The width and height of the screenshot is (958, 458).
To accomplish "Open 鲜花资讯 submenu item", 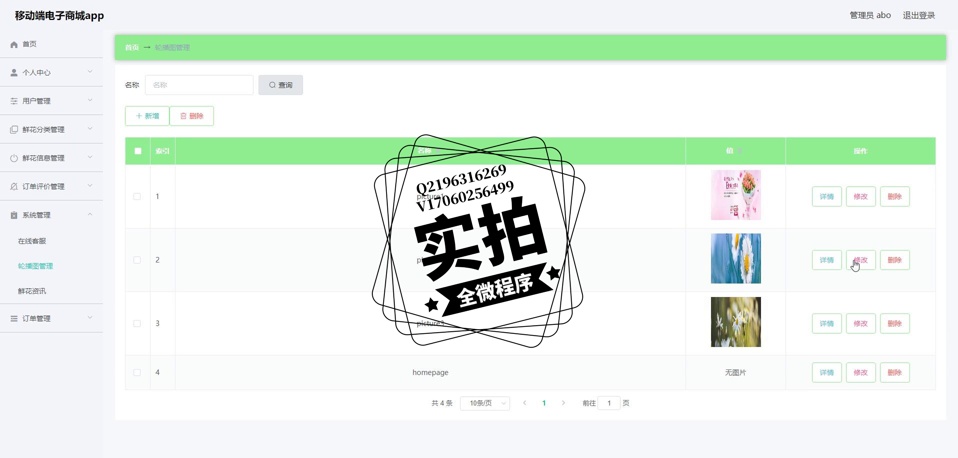I will click(32, 291).
